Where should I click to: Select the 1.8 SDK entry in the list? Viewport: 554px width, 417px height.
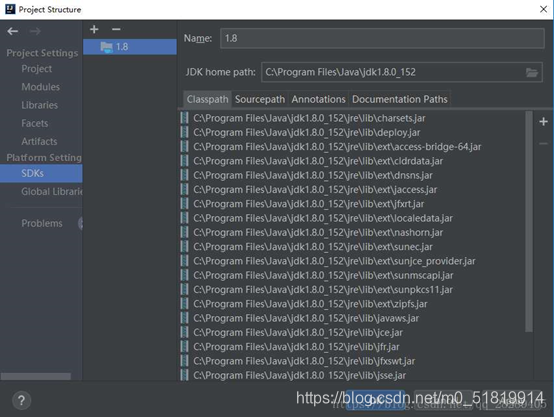pos(130,47)
